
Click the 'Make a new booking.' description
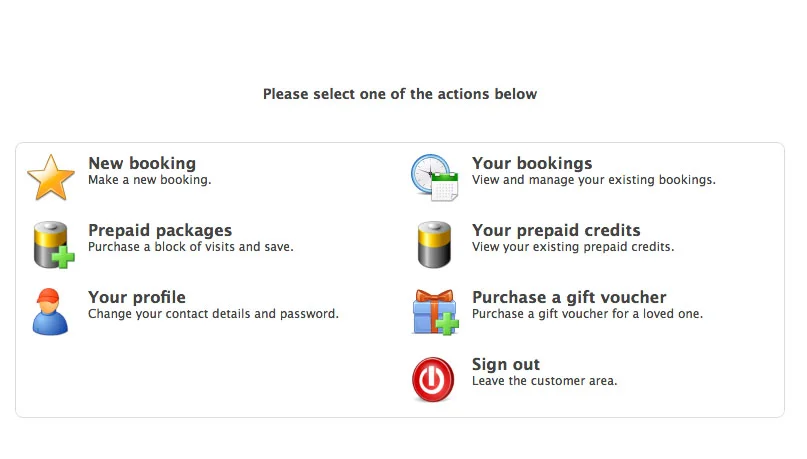point(150,180)
